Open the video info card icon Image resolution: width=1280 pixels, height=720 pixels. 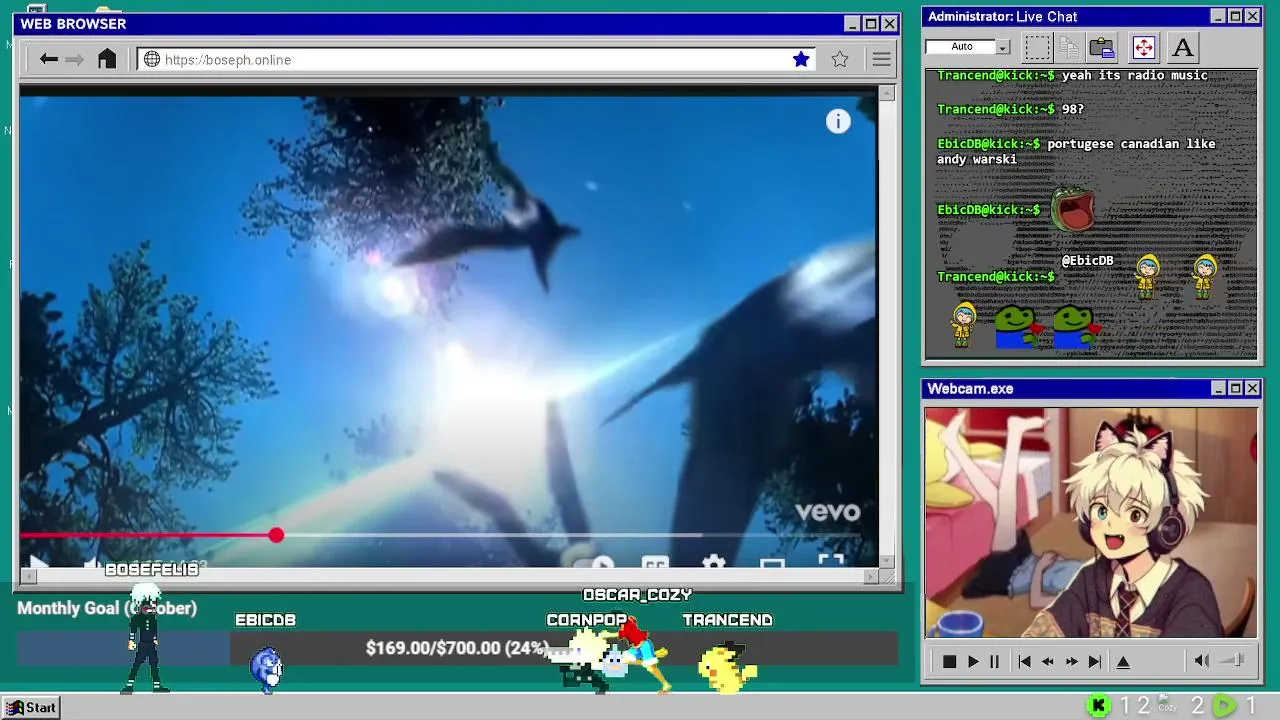pos(838,122)
